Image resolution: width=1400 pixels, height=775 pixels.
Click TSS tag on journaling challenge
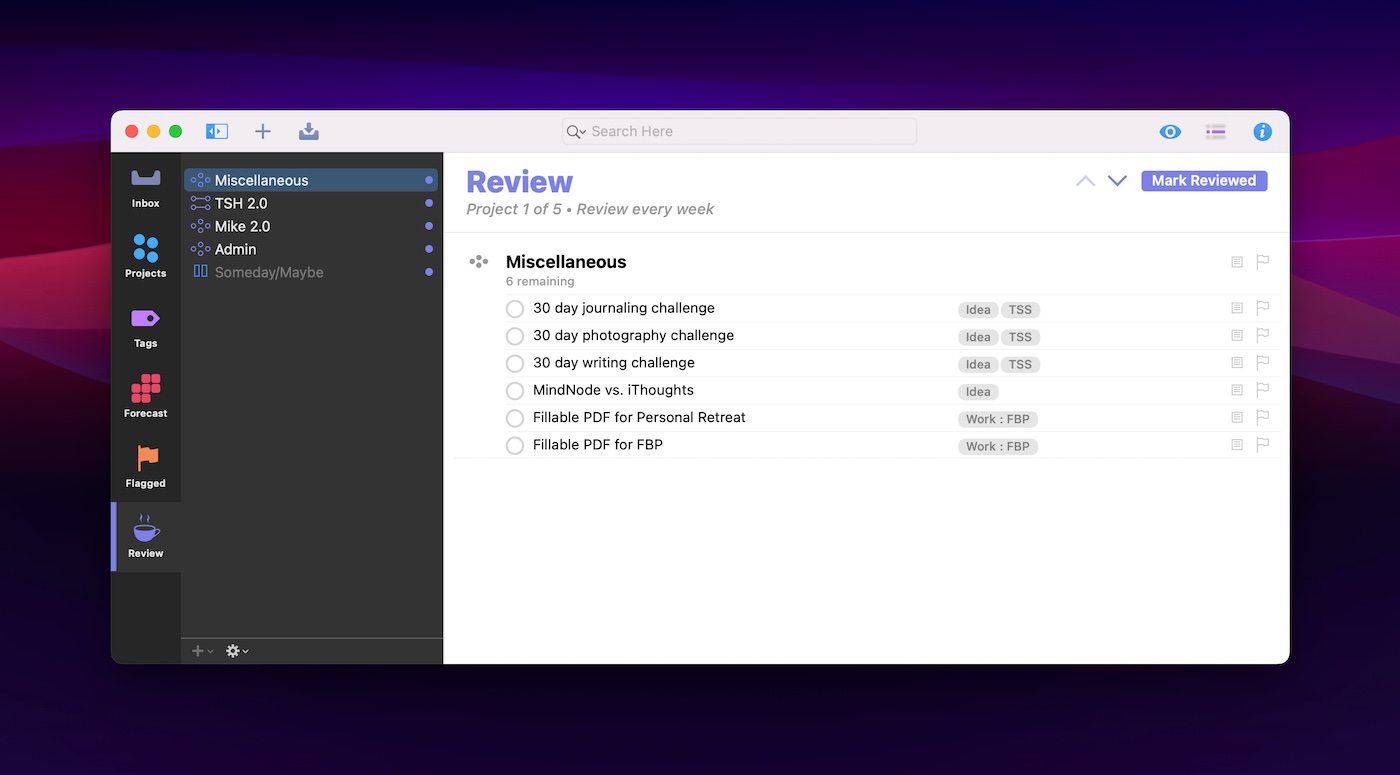pos(1020,310)
